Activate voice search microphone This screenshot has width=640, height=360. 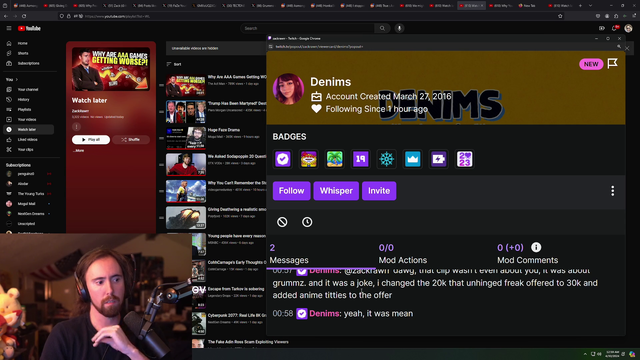point(399,28)
